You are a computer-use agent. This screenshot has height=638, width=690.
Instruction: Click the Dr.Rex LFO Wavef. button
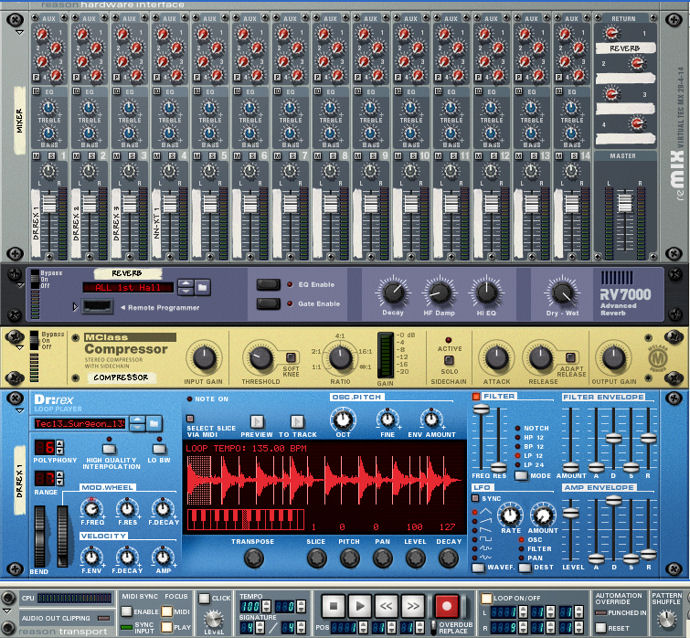coord(478,568)
